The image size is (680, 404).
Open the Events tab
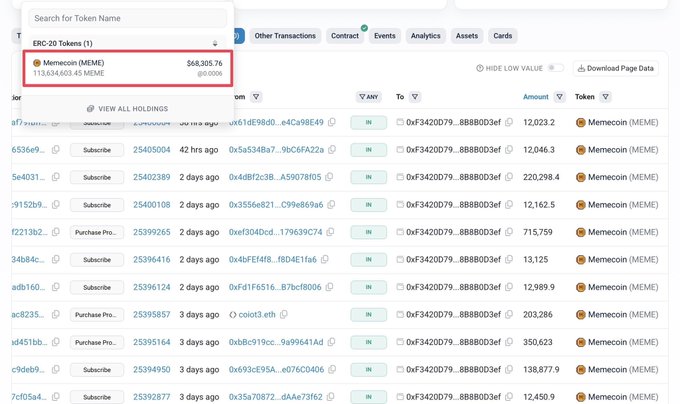[x=385, y=36]
